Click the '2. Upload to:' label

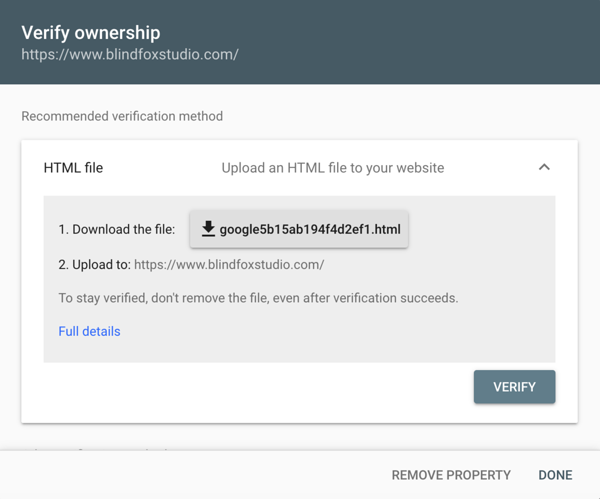[95, 264]
